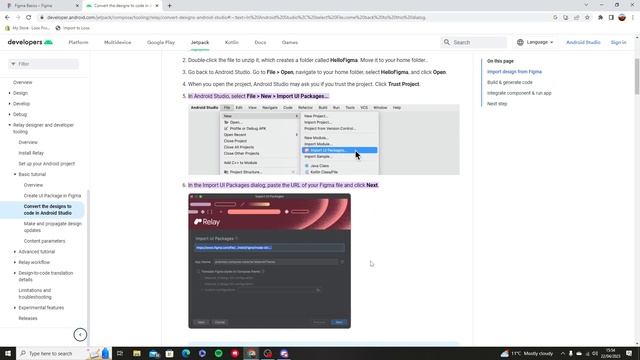
Task: Click the share page icon in address bar
Action: pos(576,18)
